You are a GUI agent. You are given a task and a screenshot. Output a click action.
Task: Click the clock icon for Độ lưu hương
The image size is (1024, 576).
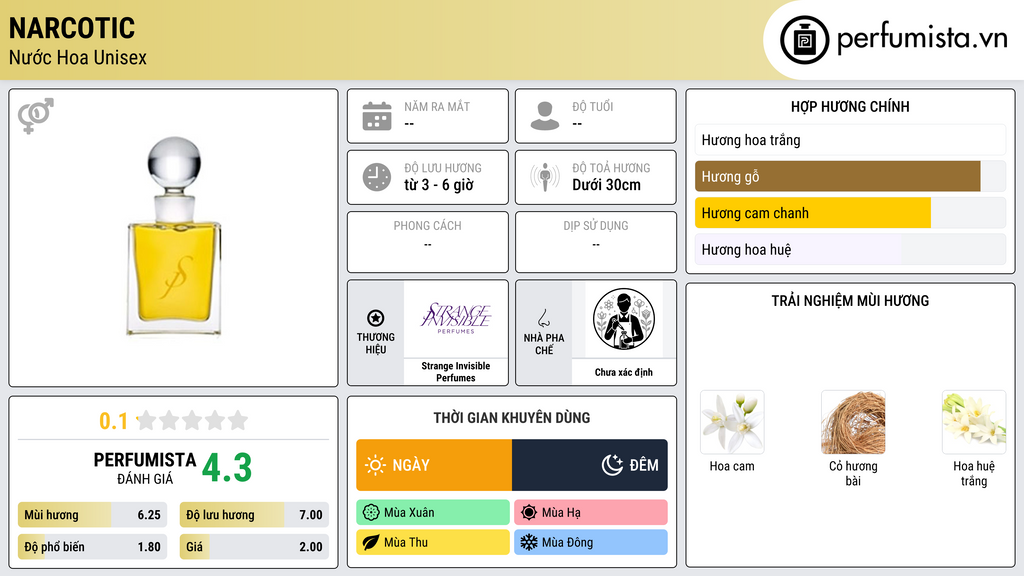click(x=377, y=177)
